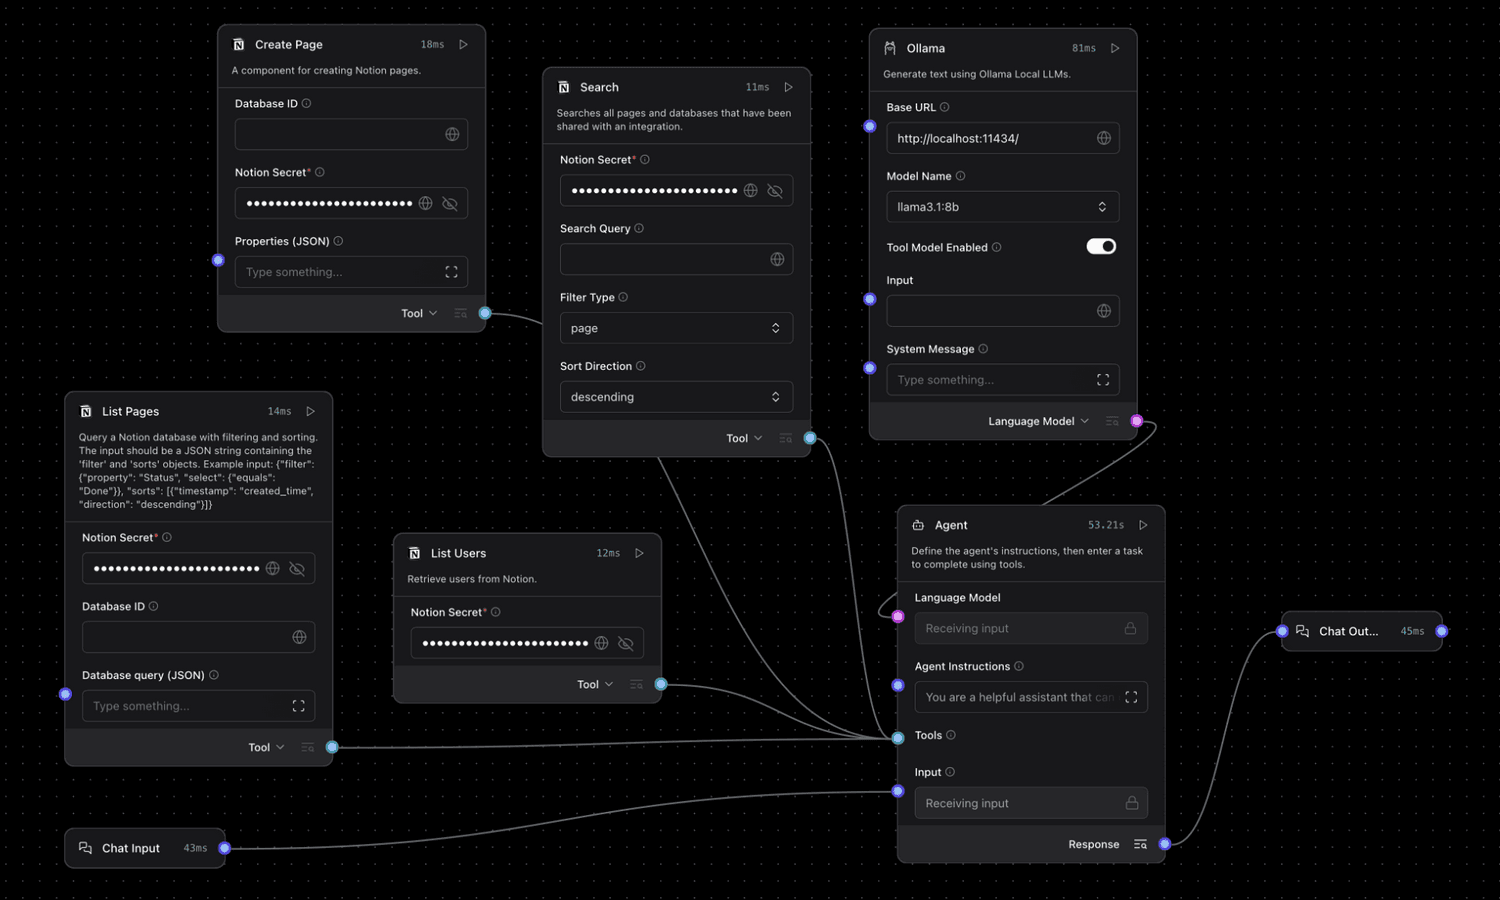Expand the Ollama System Message editor
The image size is (1500, 900).
1103,380
